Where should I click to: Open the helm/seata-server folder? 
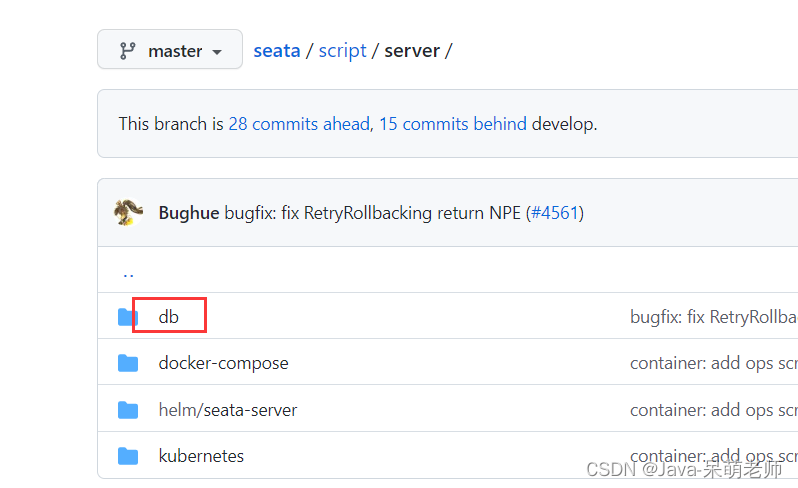pyautogui.click(x=227, y=410)
